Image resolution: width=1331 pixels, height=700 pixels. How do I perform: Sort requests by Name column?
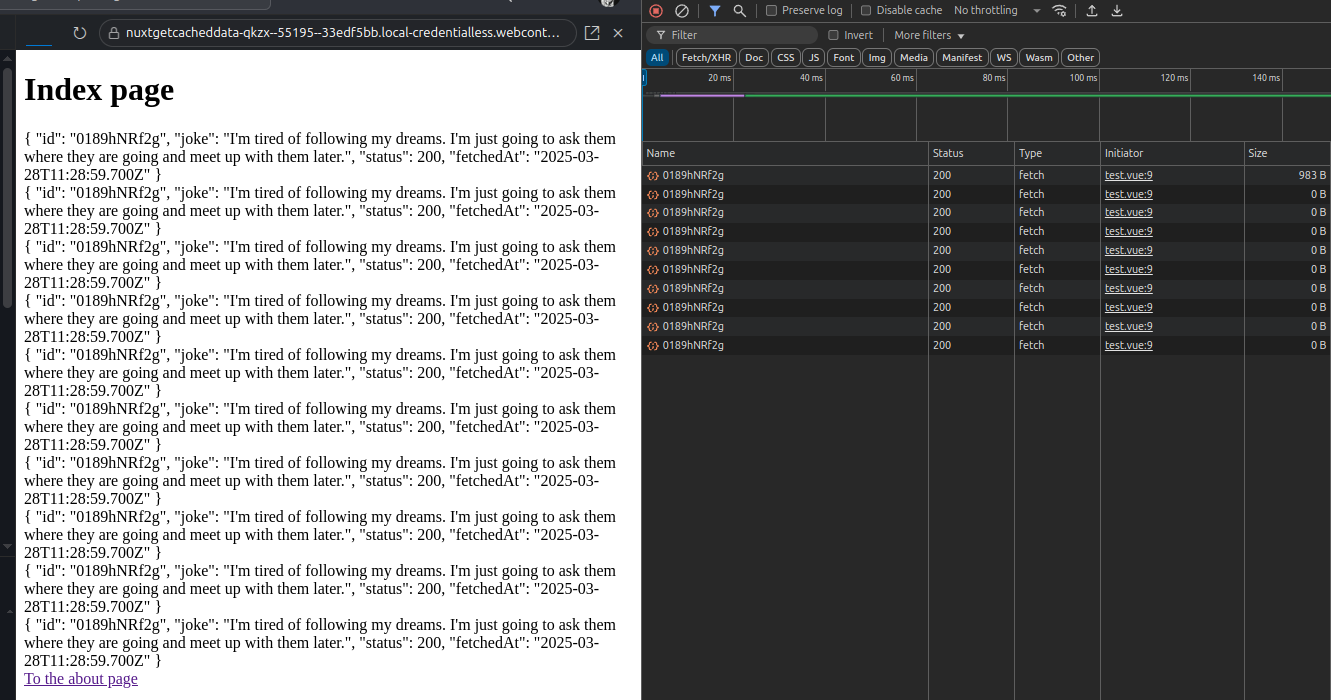pyautogui.click(x=785, y=153)
